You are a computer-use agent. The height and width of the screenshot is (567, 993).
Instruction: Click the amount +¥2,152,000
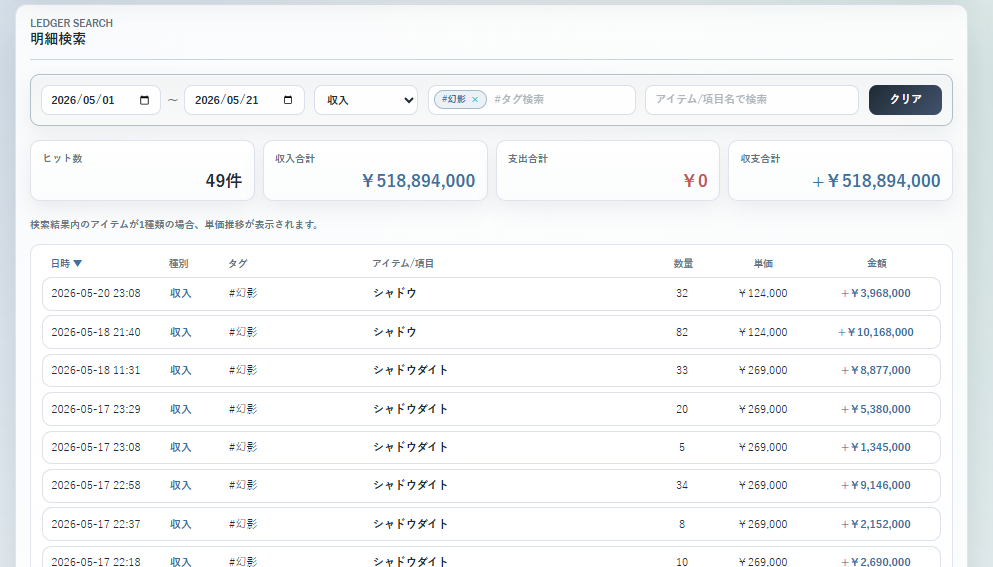[876, 524]
